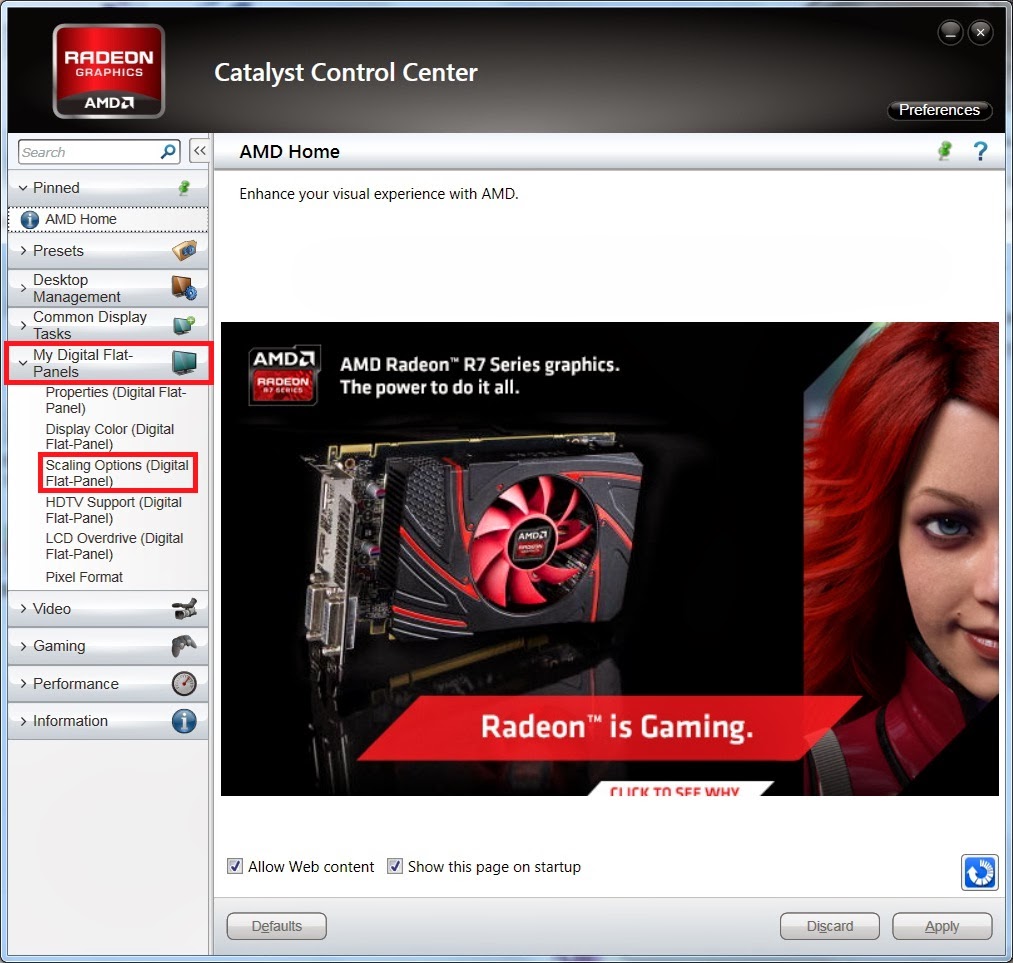Click the Discard button
This screenshot has width=1013, height=963.
click(830, 926)
